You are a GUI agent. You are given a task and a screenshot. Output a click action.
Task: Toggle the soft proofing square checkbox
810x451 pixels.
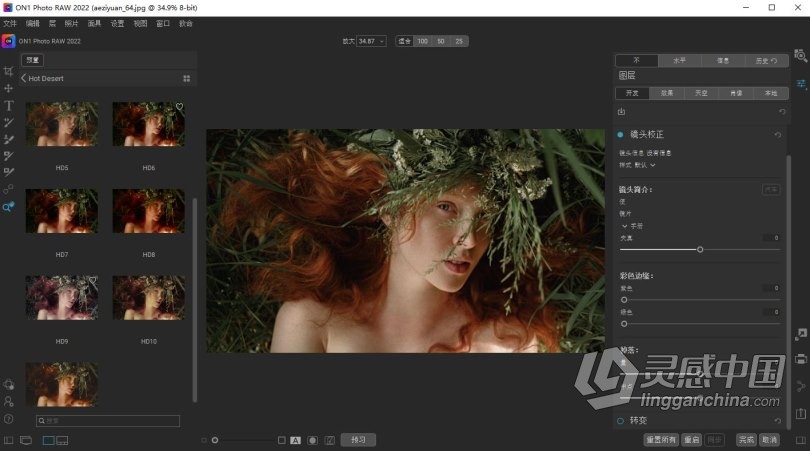click(282, 440)
